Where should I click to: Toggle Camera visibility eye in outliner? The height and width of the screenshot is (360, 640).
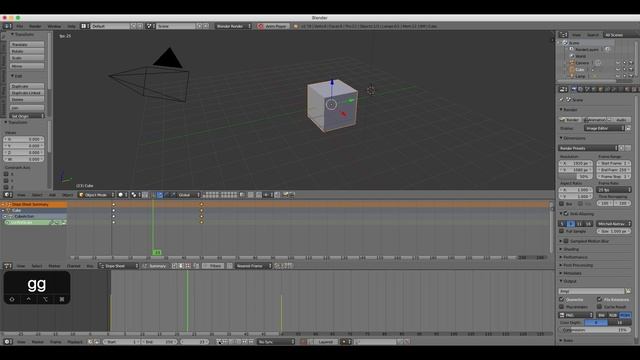coord(618,63)
